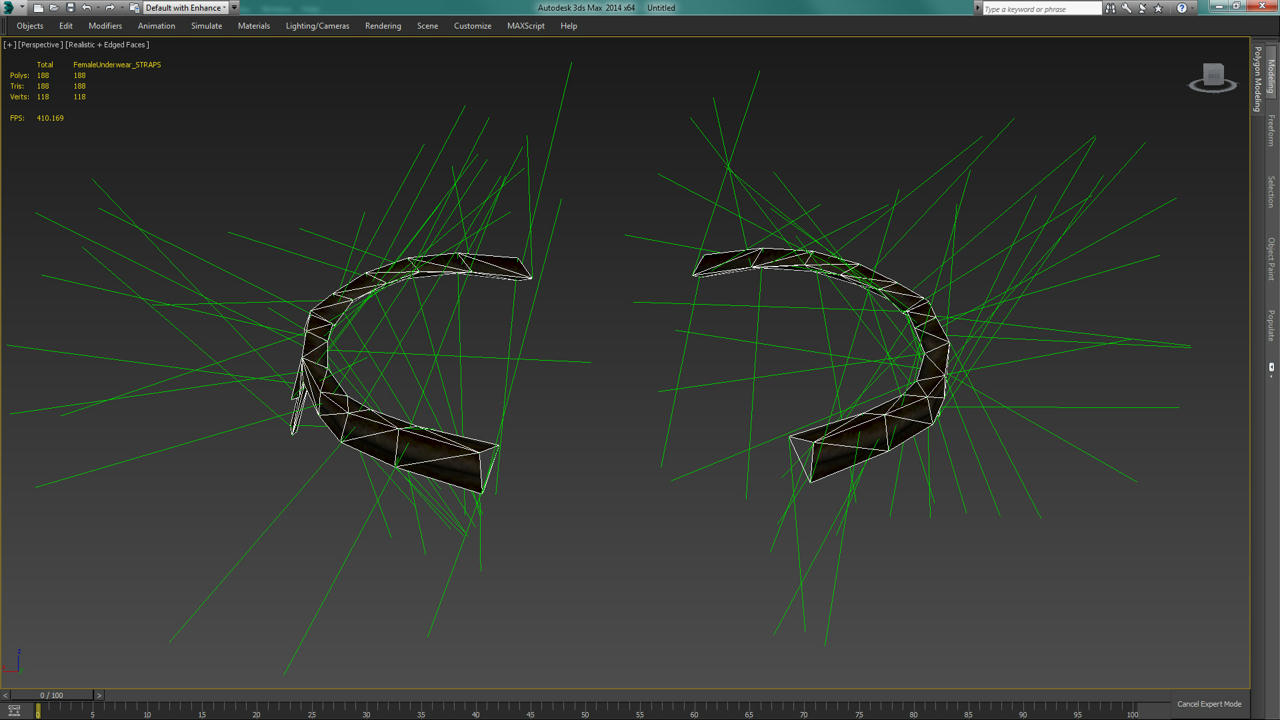Viewport: 1280px width, 720px height.
Task: Switch to the Populate ribbon tab
Action: point(1271,325)
